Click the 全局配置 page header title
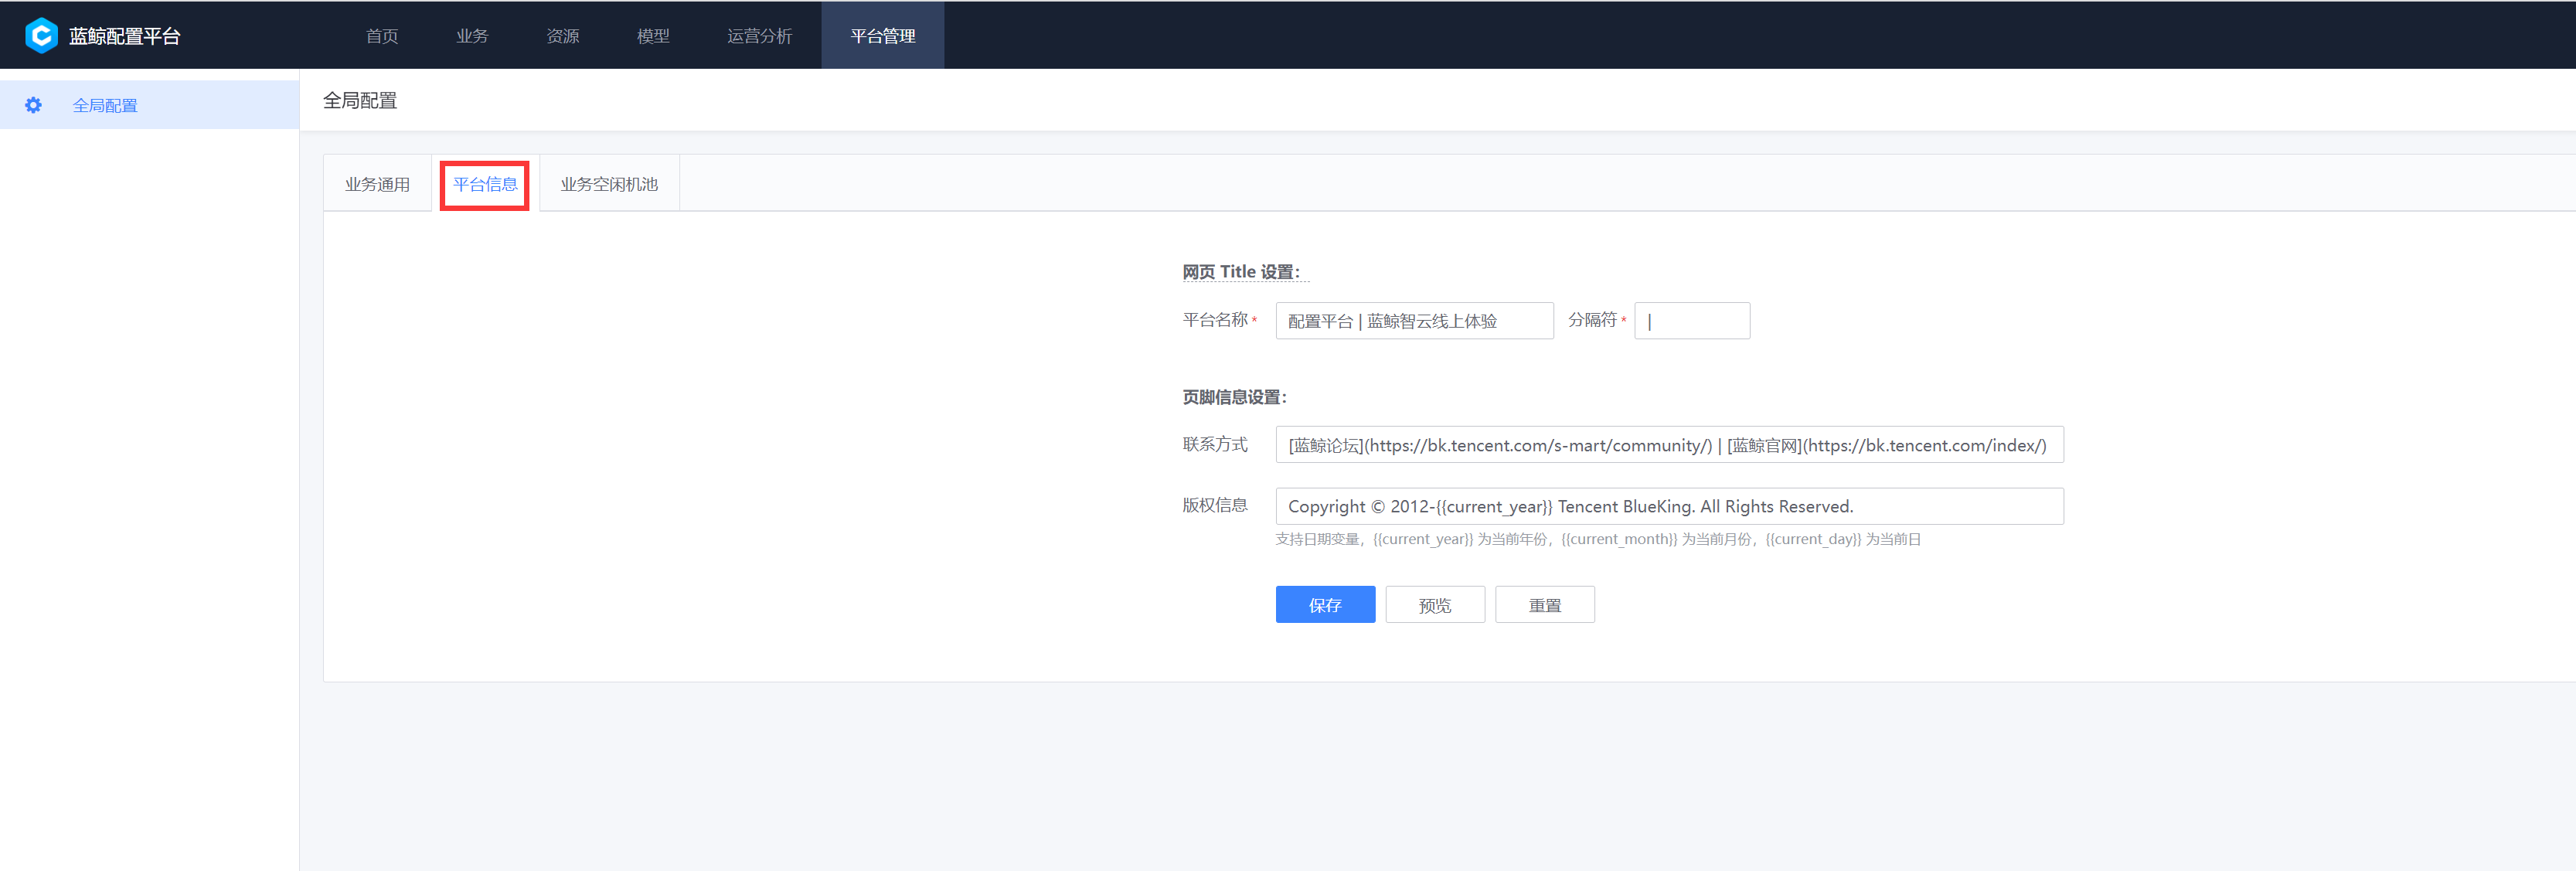This screenshot has width=2576, height=871. coord(360,100)
